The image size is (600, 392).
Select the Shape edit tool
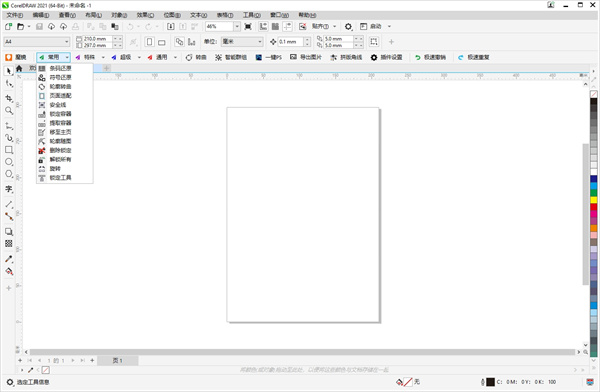pyautogui.click(x=9, y=84)
